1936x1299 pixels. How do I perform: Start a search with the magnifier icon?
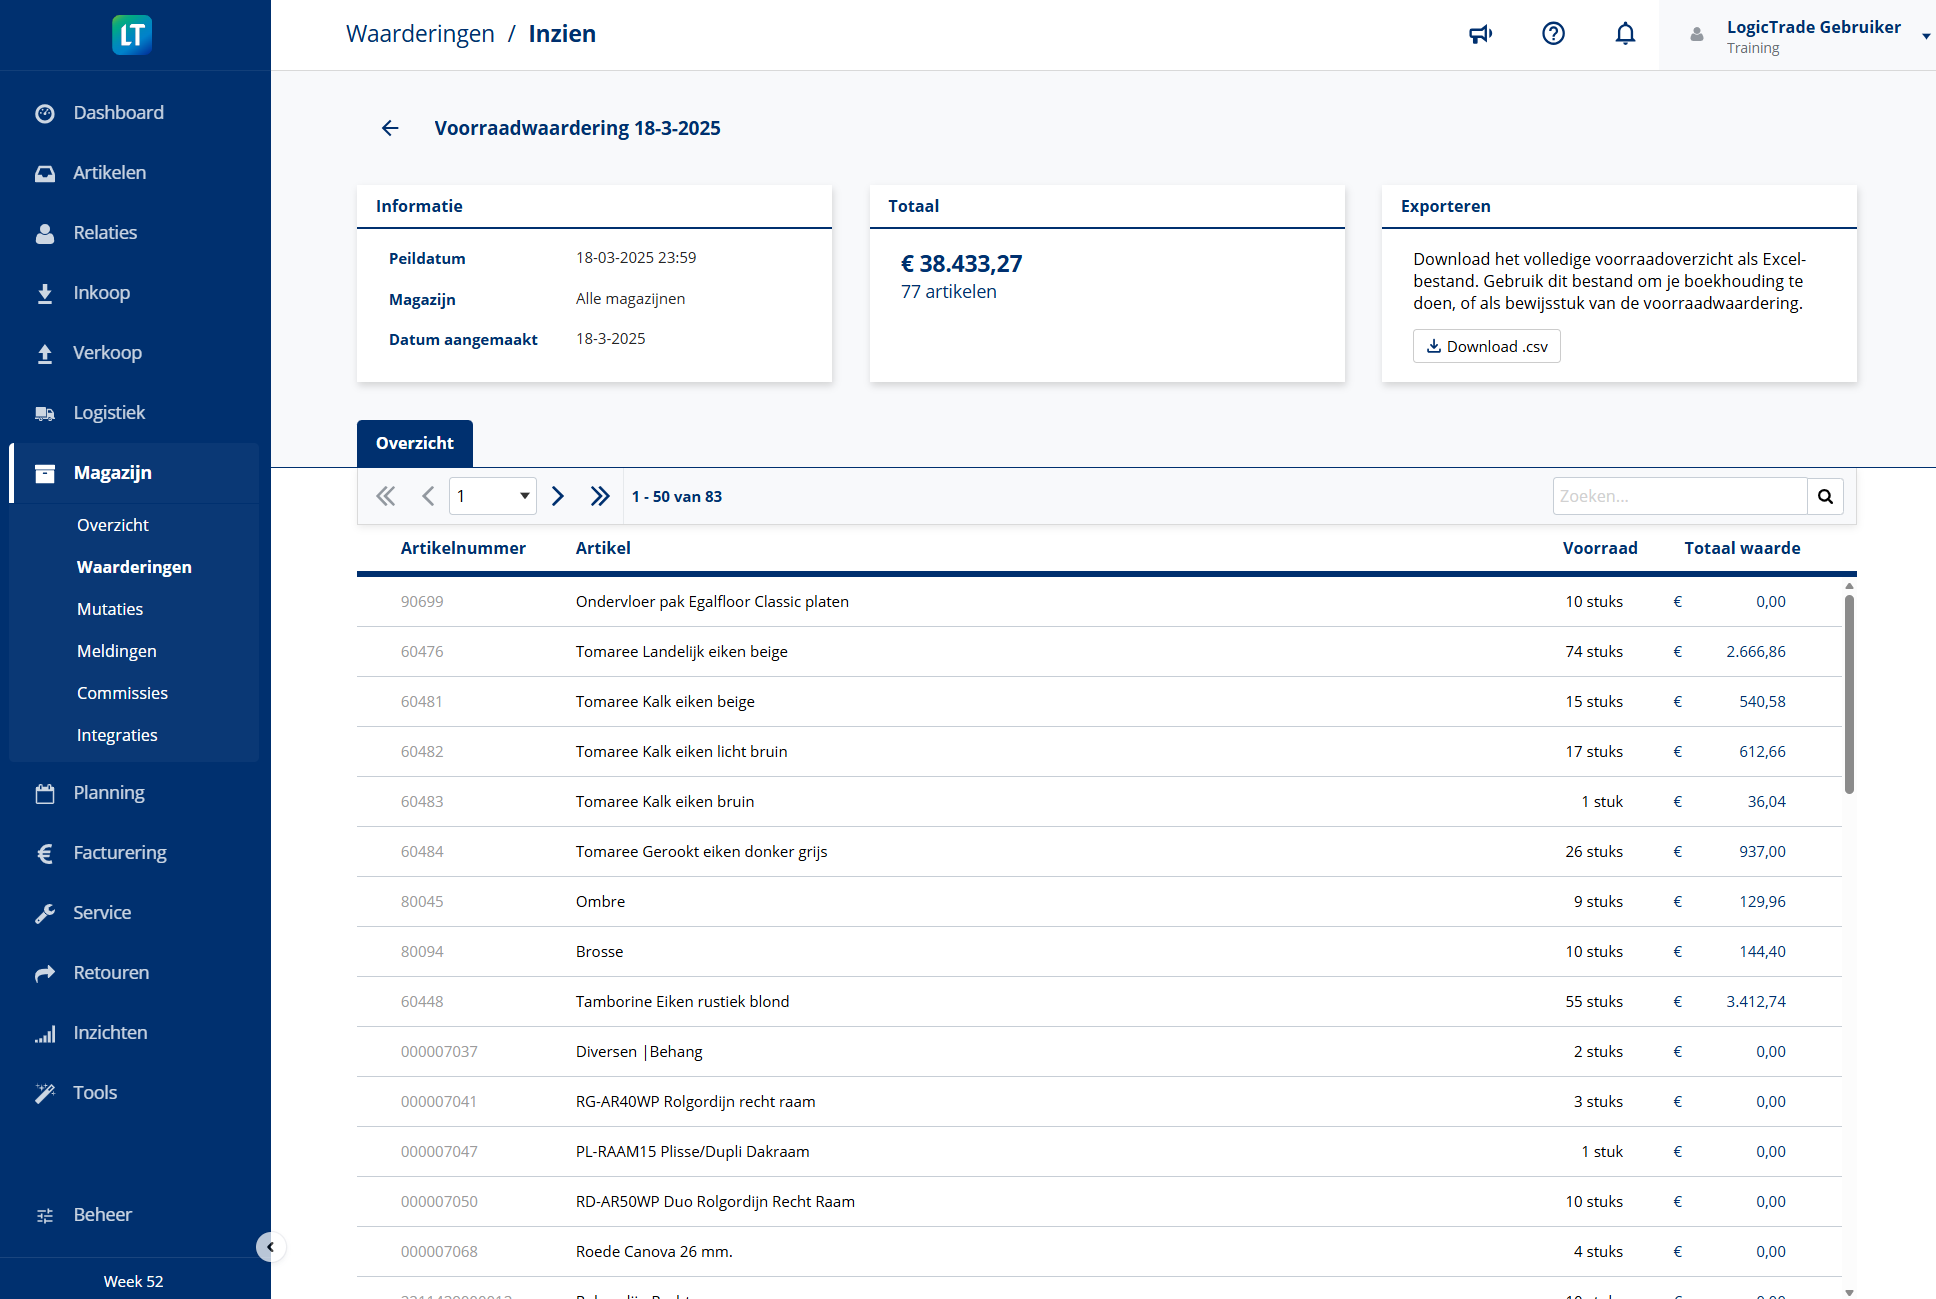pyautogui.click(x=1825, y=496)
